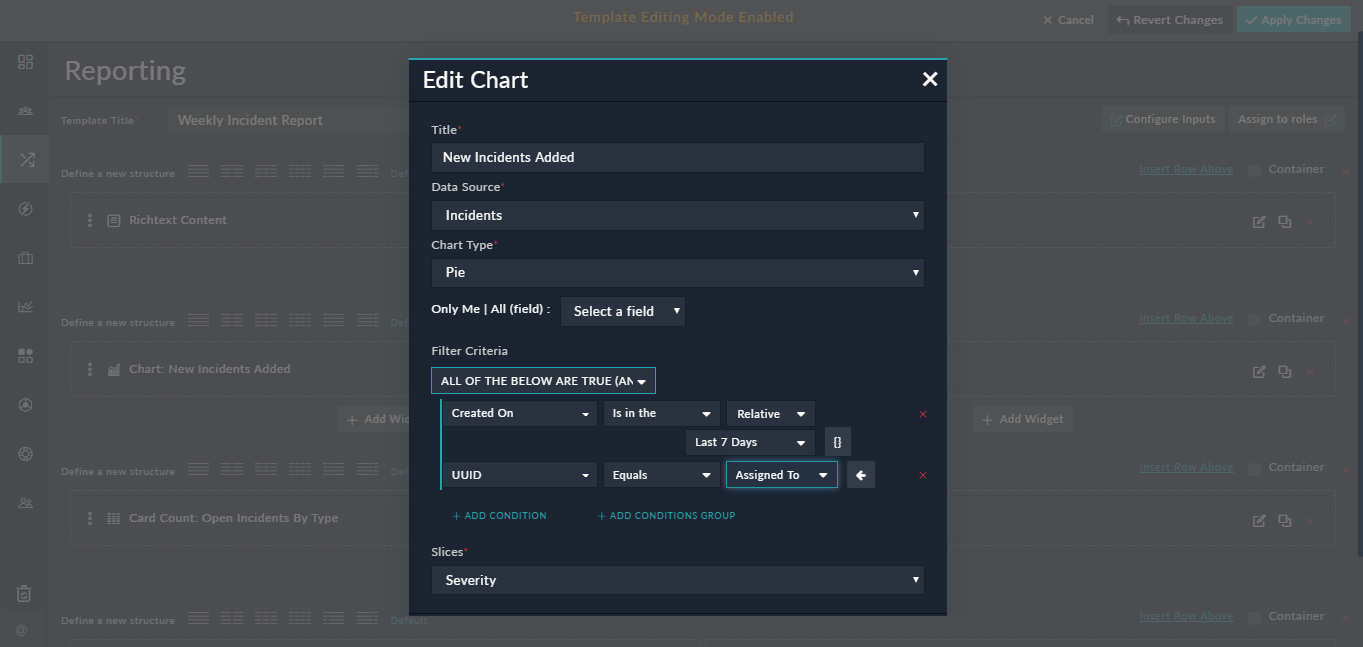Click the left arrow beside Assigned To field
This screenshot has height=647, width=1363.
(x=861, y=474)
